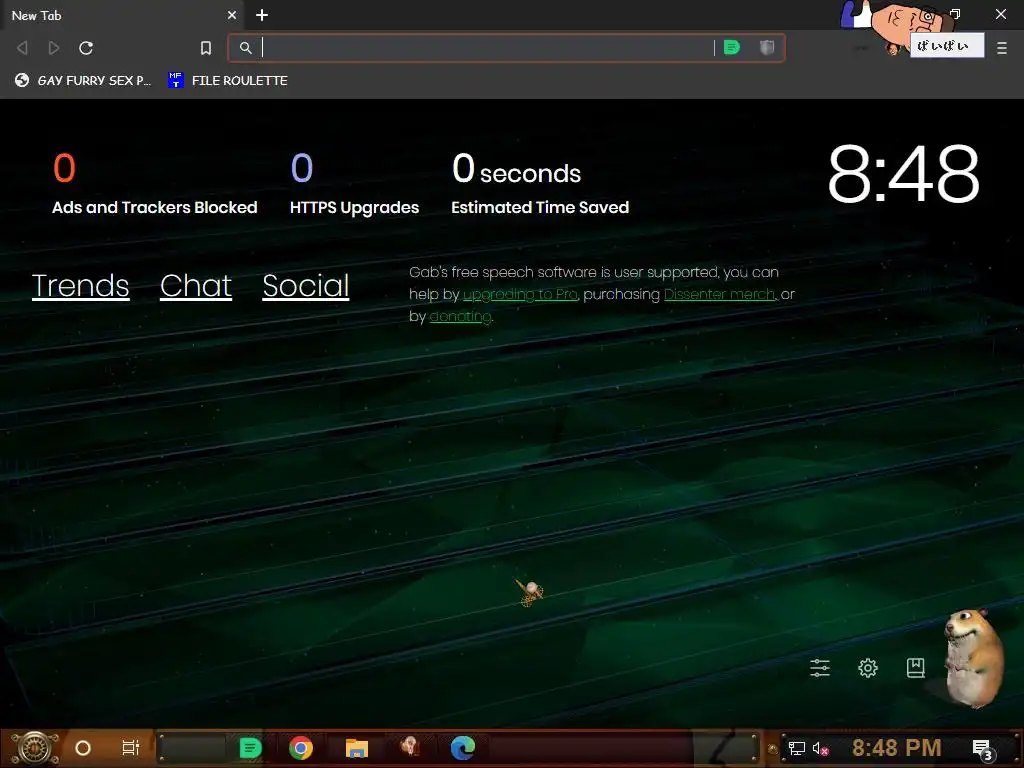Screen dimensions: 1024x768
Task: Bookmark this page with the bookmark icon
Action: coord(206,48)
